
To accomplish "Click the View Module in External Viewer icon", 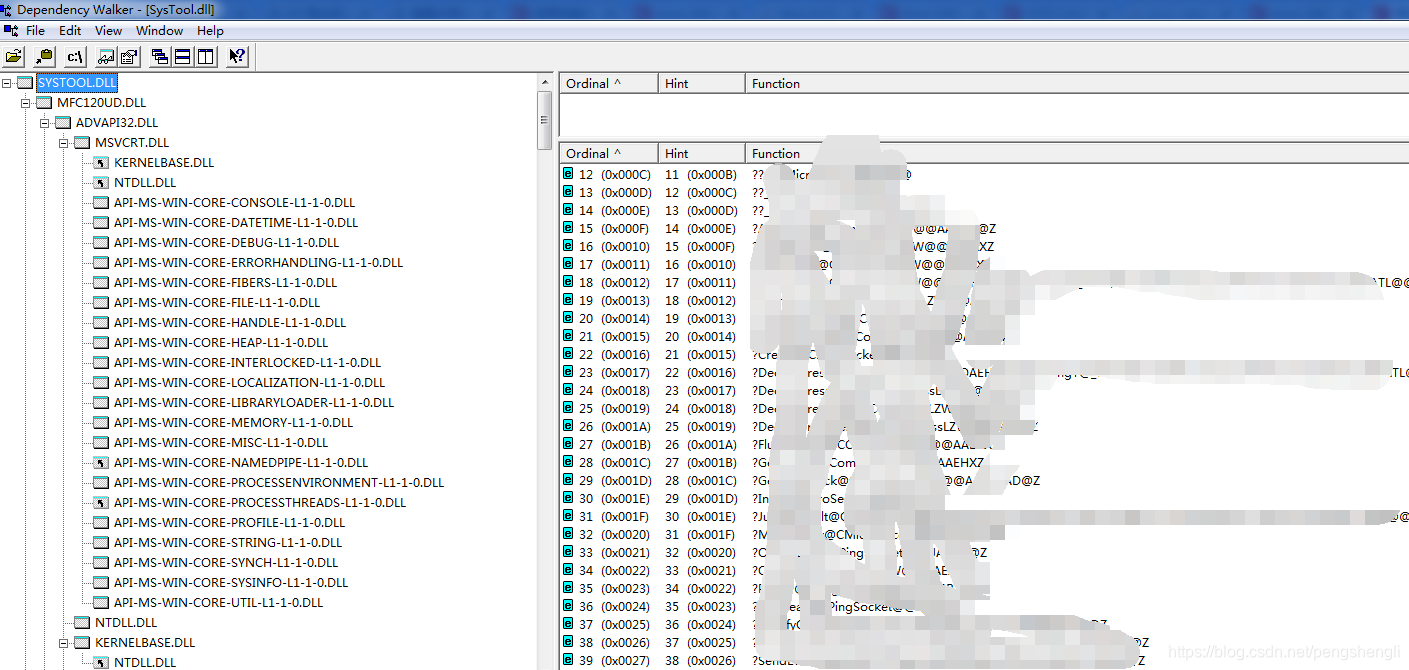I will pos(105,57).
